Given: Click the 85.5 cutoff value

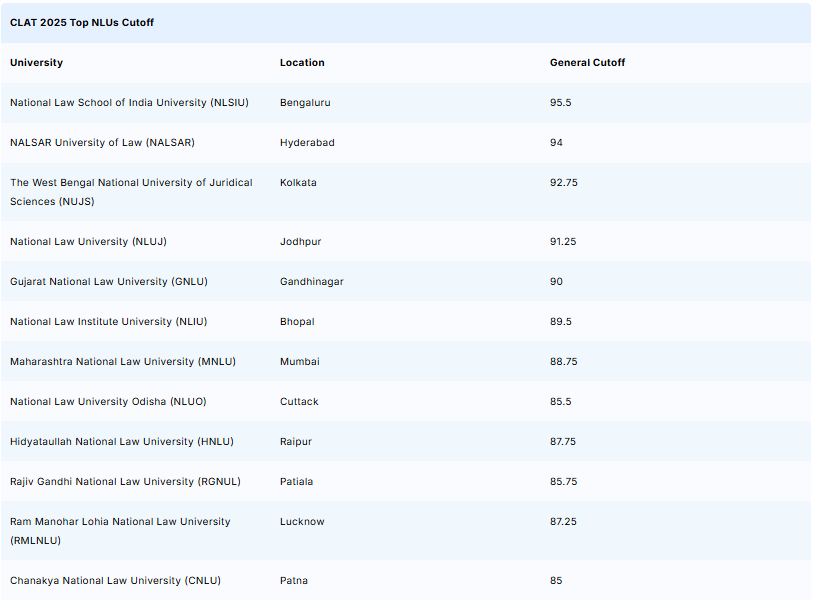Looking at the screenshot, I should point(561,402).
